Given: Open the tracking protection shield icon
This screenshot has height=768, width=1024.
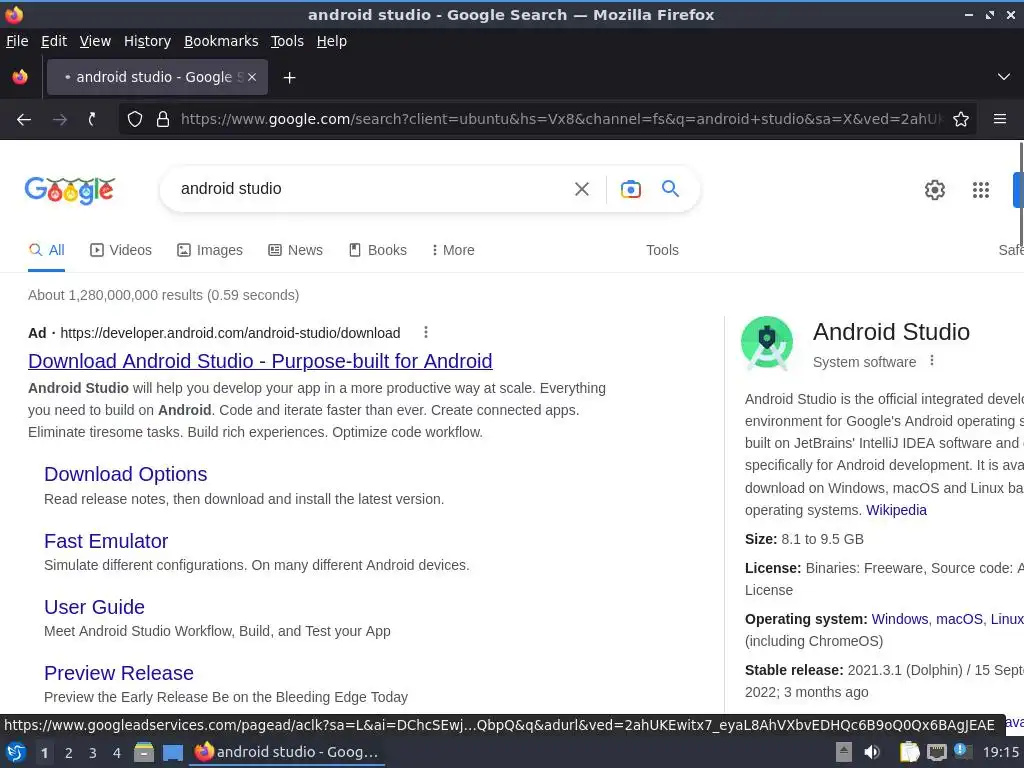Looking at the screenshot, I should [x=135, y=119].
